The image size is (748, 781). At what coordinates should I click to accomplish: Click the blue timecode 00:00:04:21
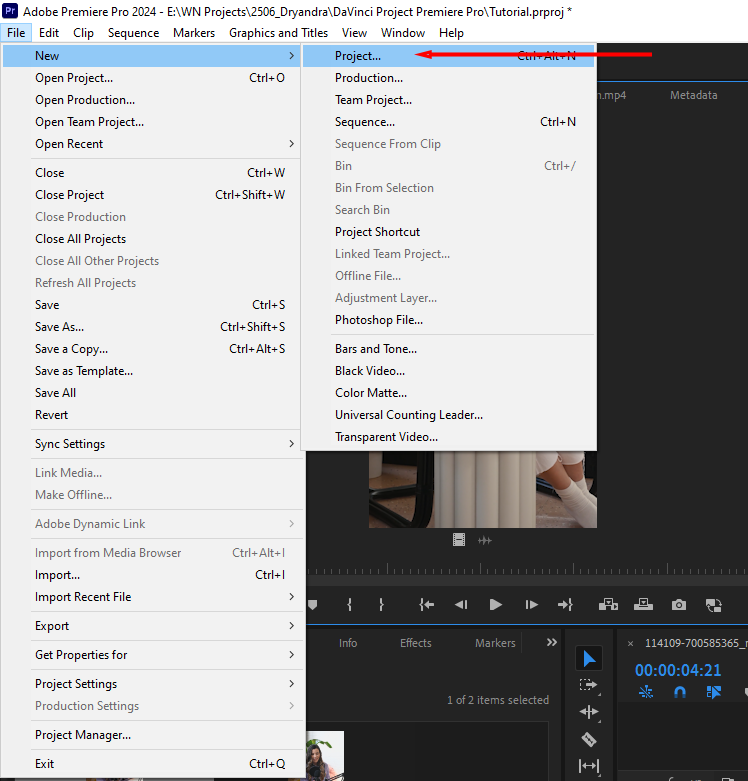coord(677,670)
